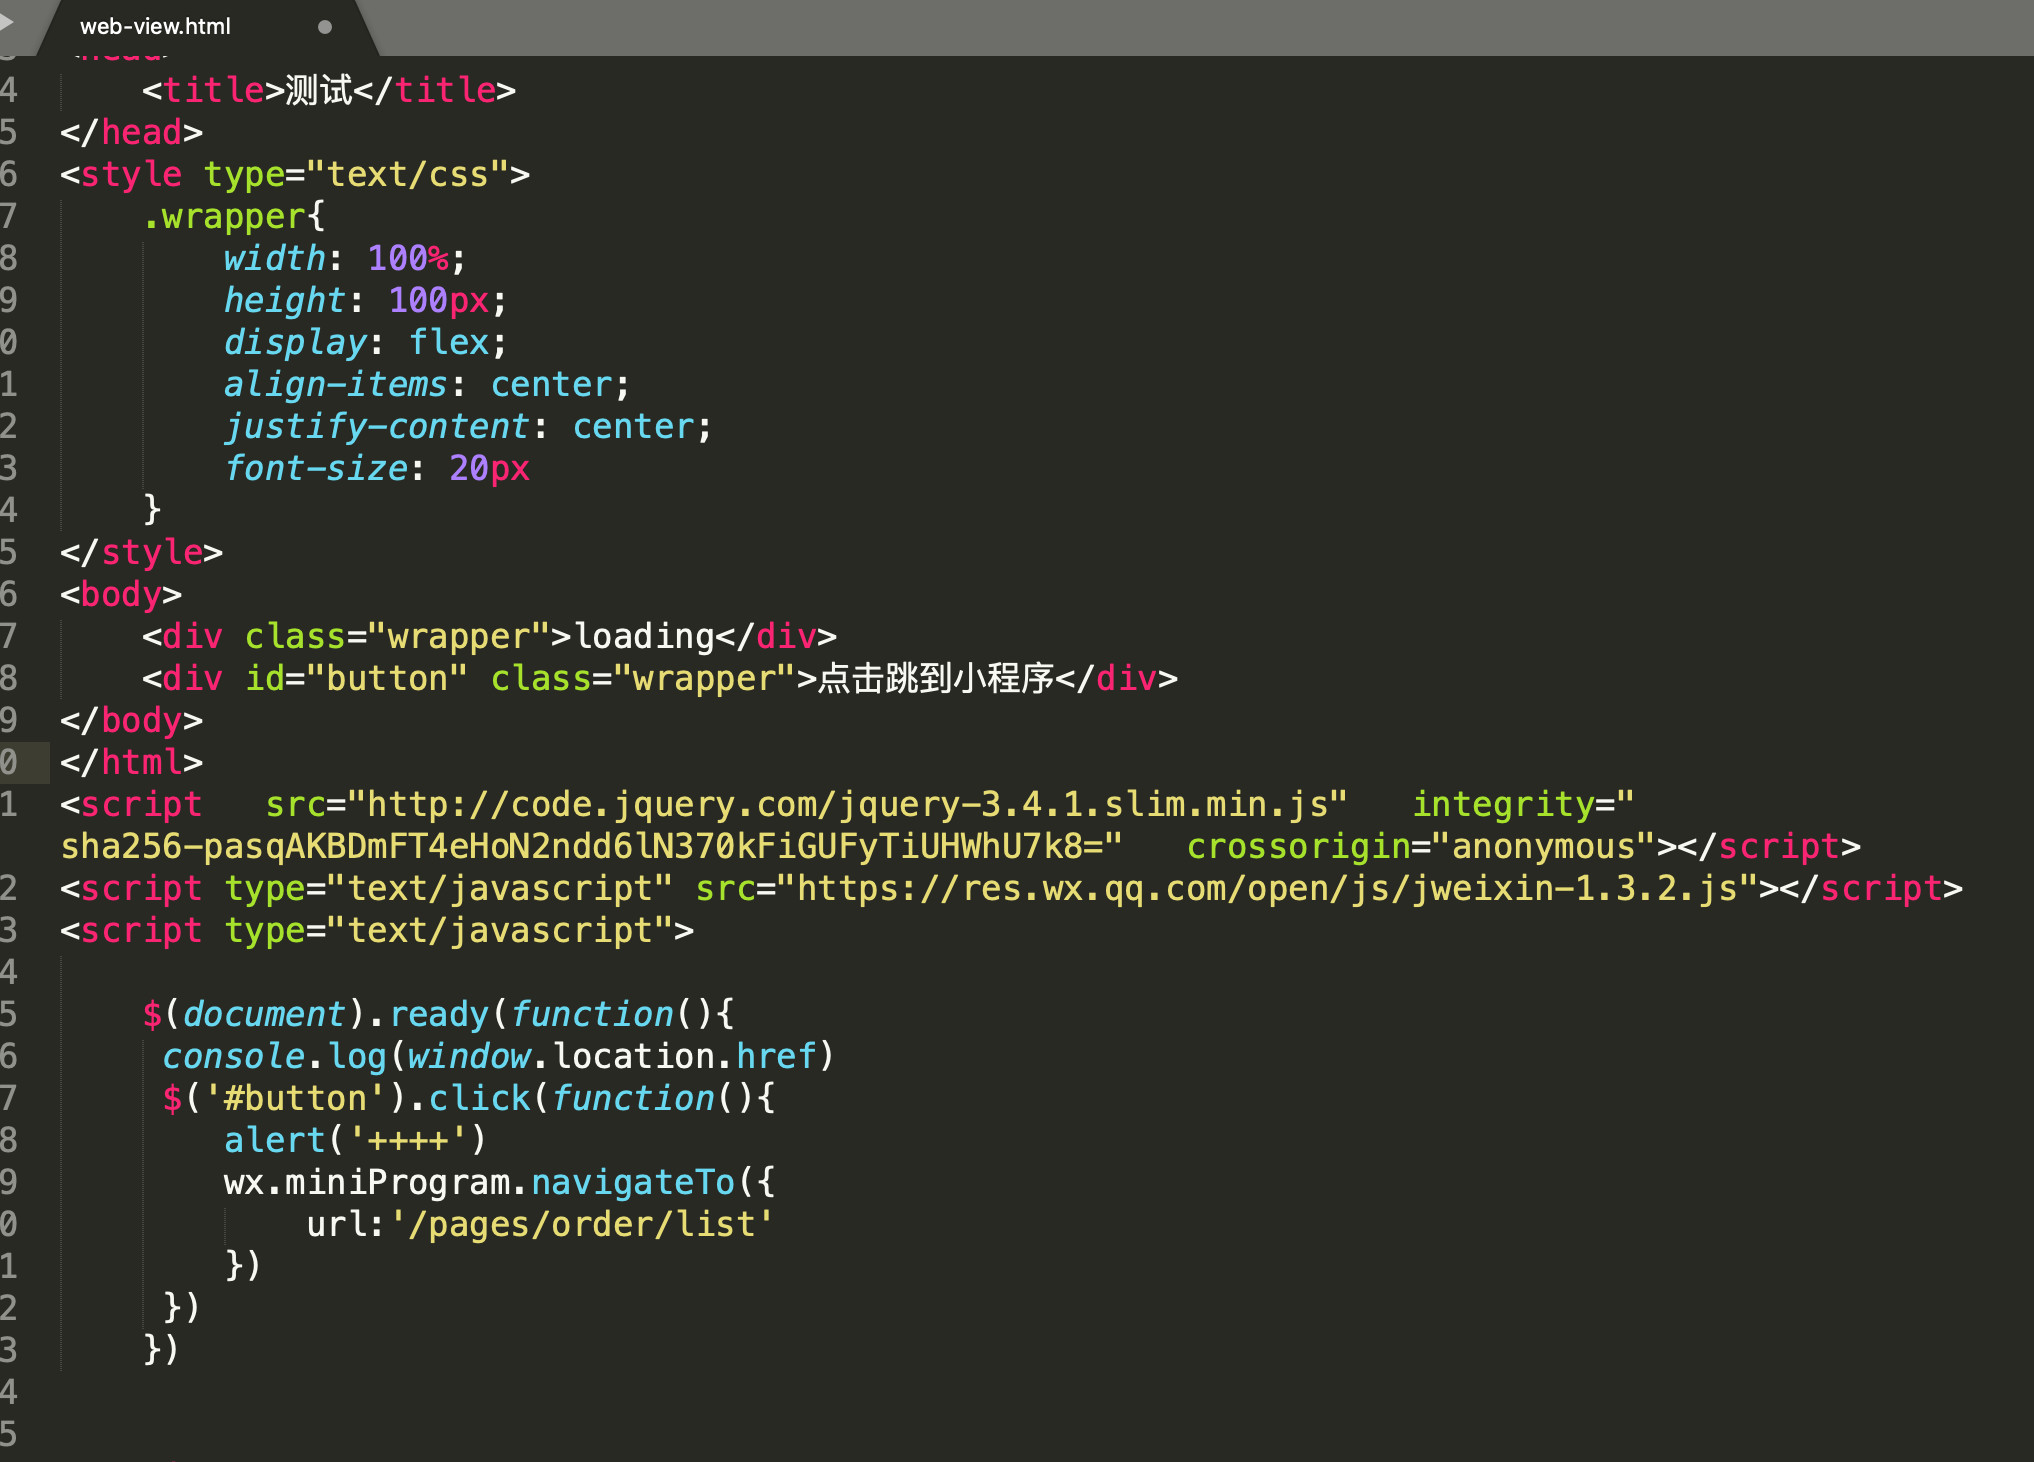Click the justify-content CSS property

pyautogui.click(x=376, y=426)
